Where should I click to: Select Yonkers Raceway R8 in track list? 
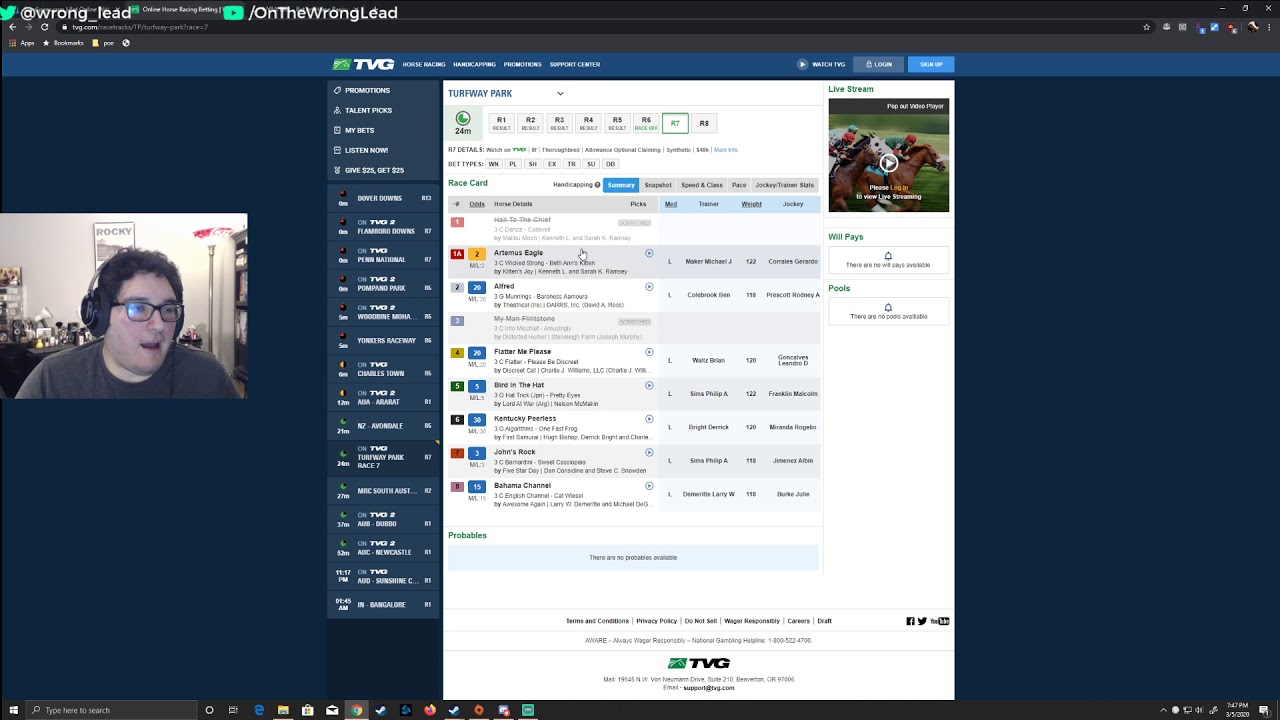pos(384,340)
